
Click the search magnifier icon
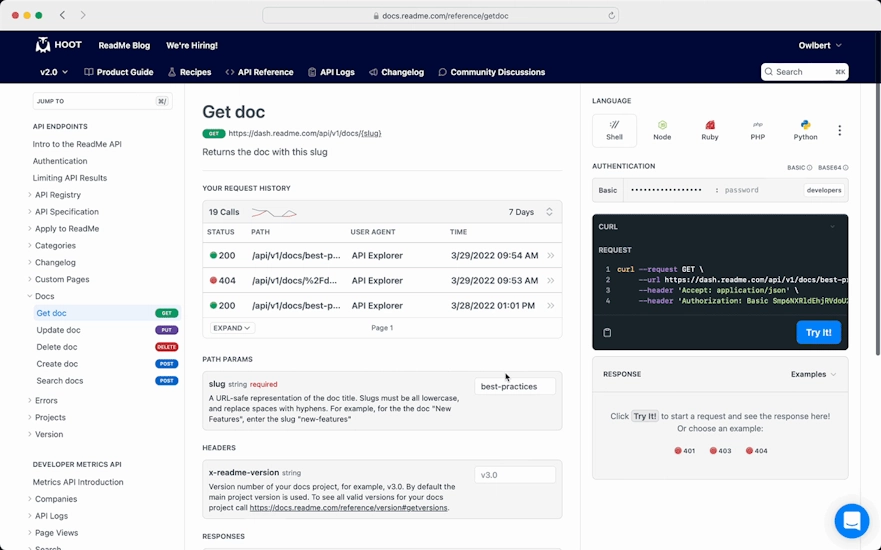pos(769,72)
